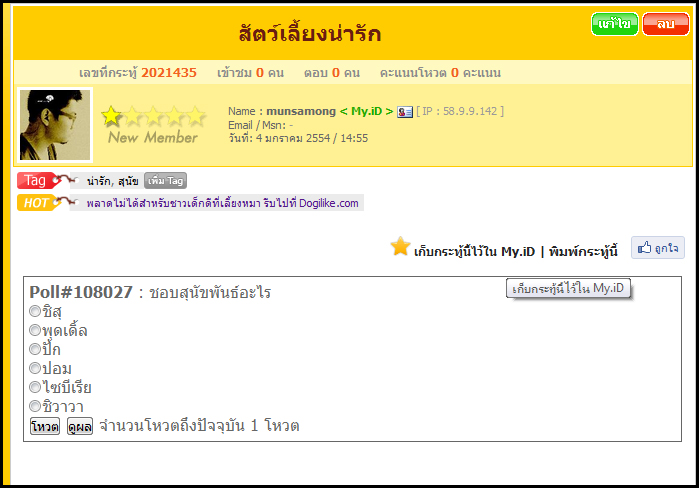Open the poster's avatar photo
Screen dimensions: 699x488
[x=55, y=125]
